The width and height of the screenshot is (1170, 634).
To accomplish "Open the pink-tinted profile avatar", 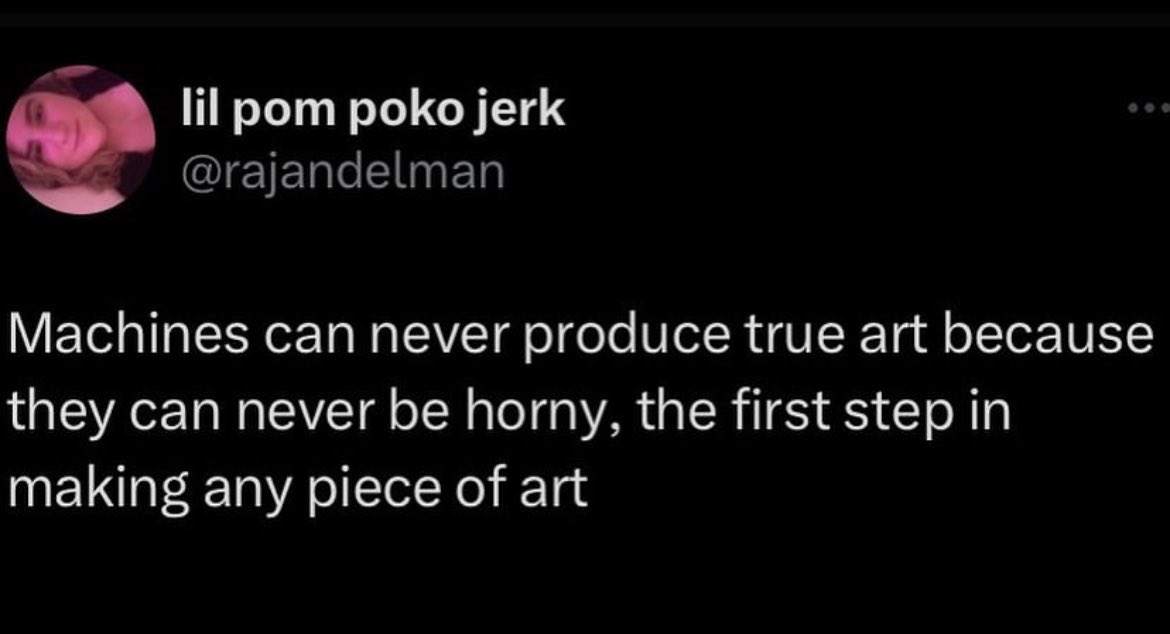I will coord(81,139).
